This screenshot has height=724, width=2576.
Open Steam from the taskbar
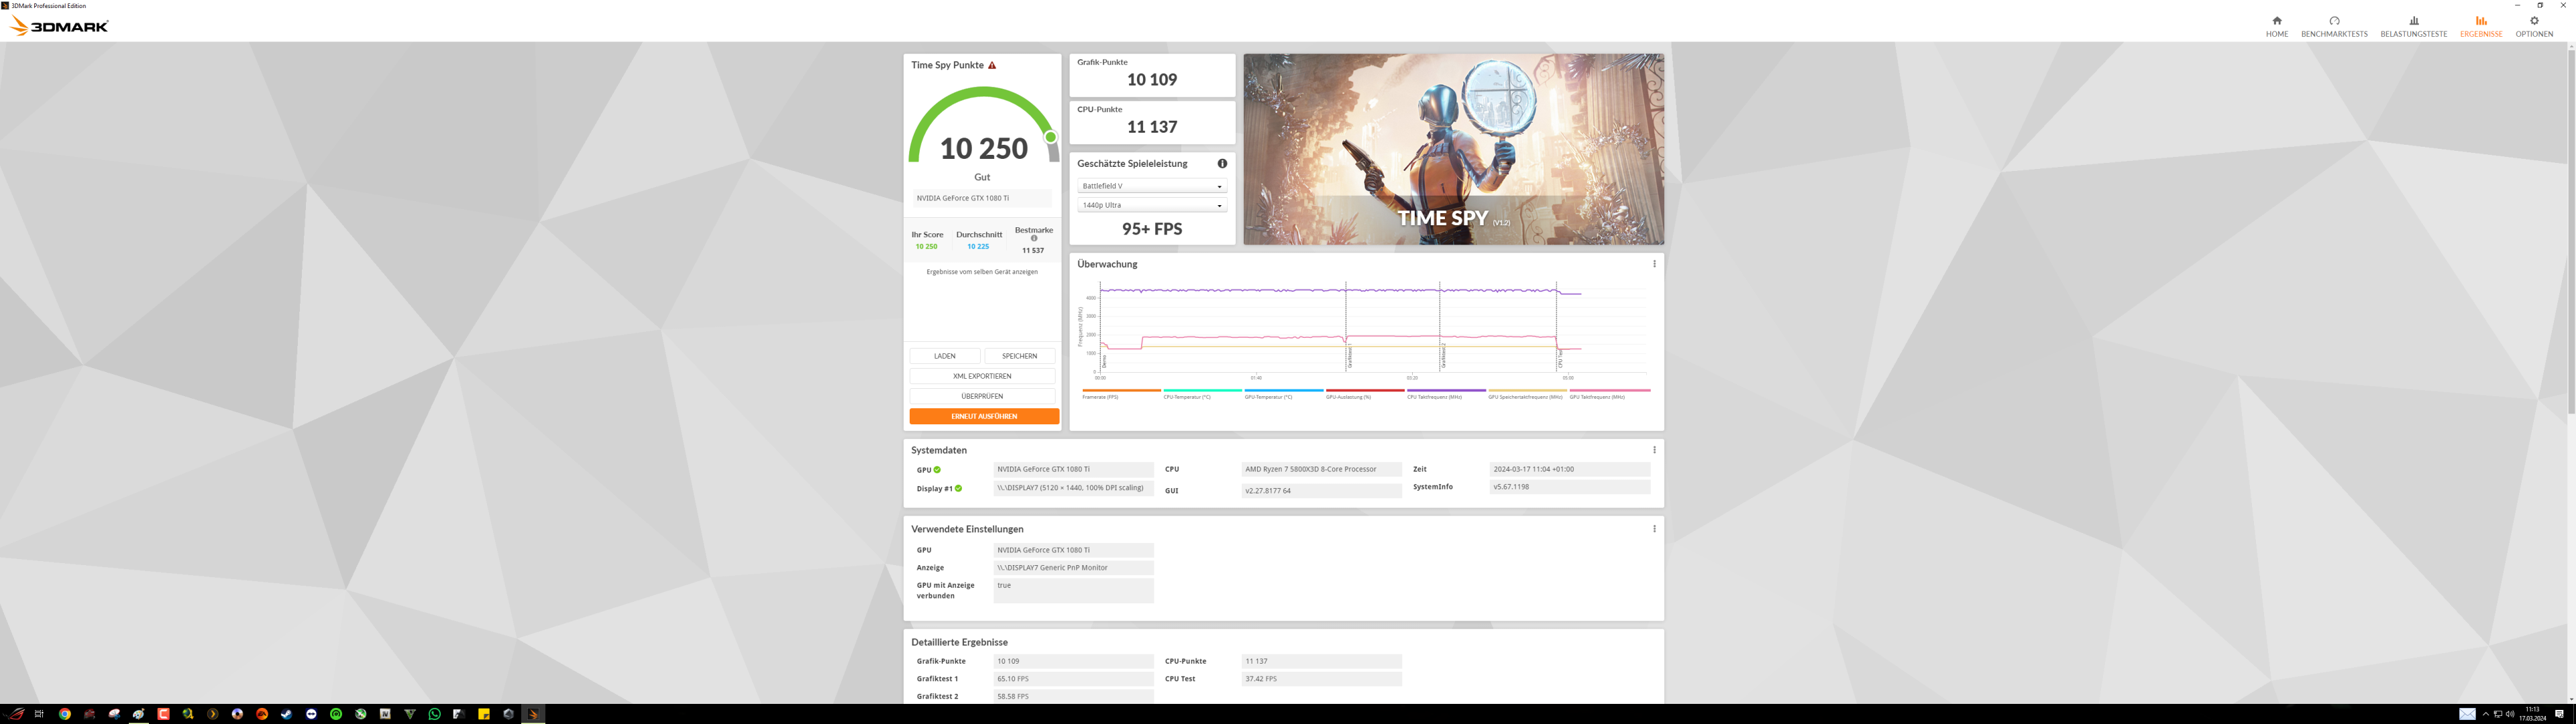coord(286,714)
